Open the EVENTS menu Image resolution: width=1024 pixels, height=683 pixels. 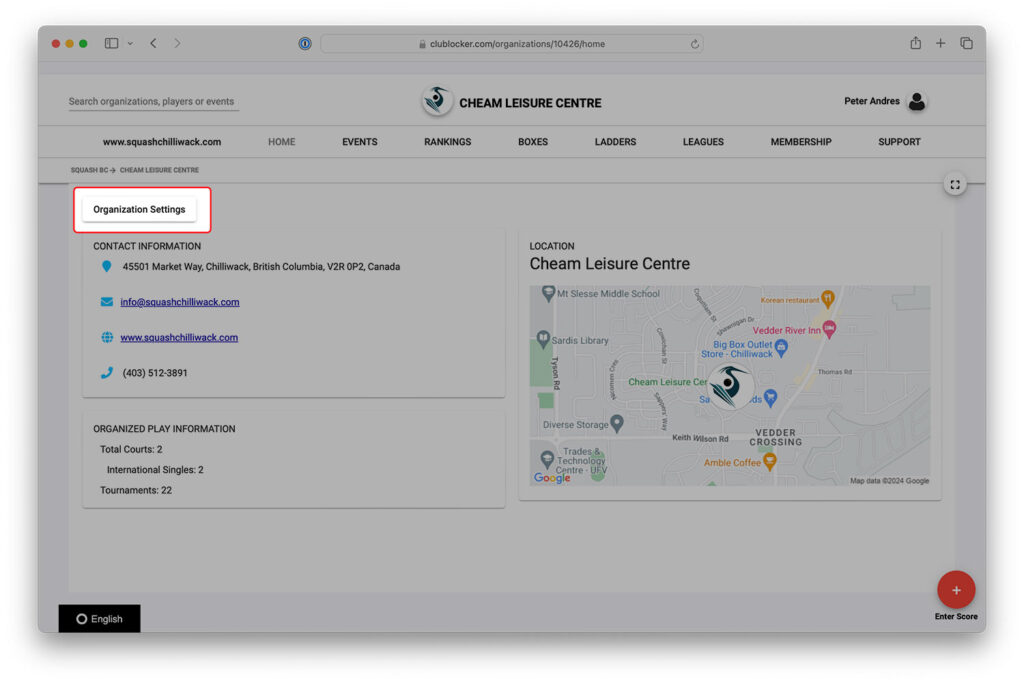pos(360,142)
